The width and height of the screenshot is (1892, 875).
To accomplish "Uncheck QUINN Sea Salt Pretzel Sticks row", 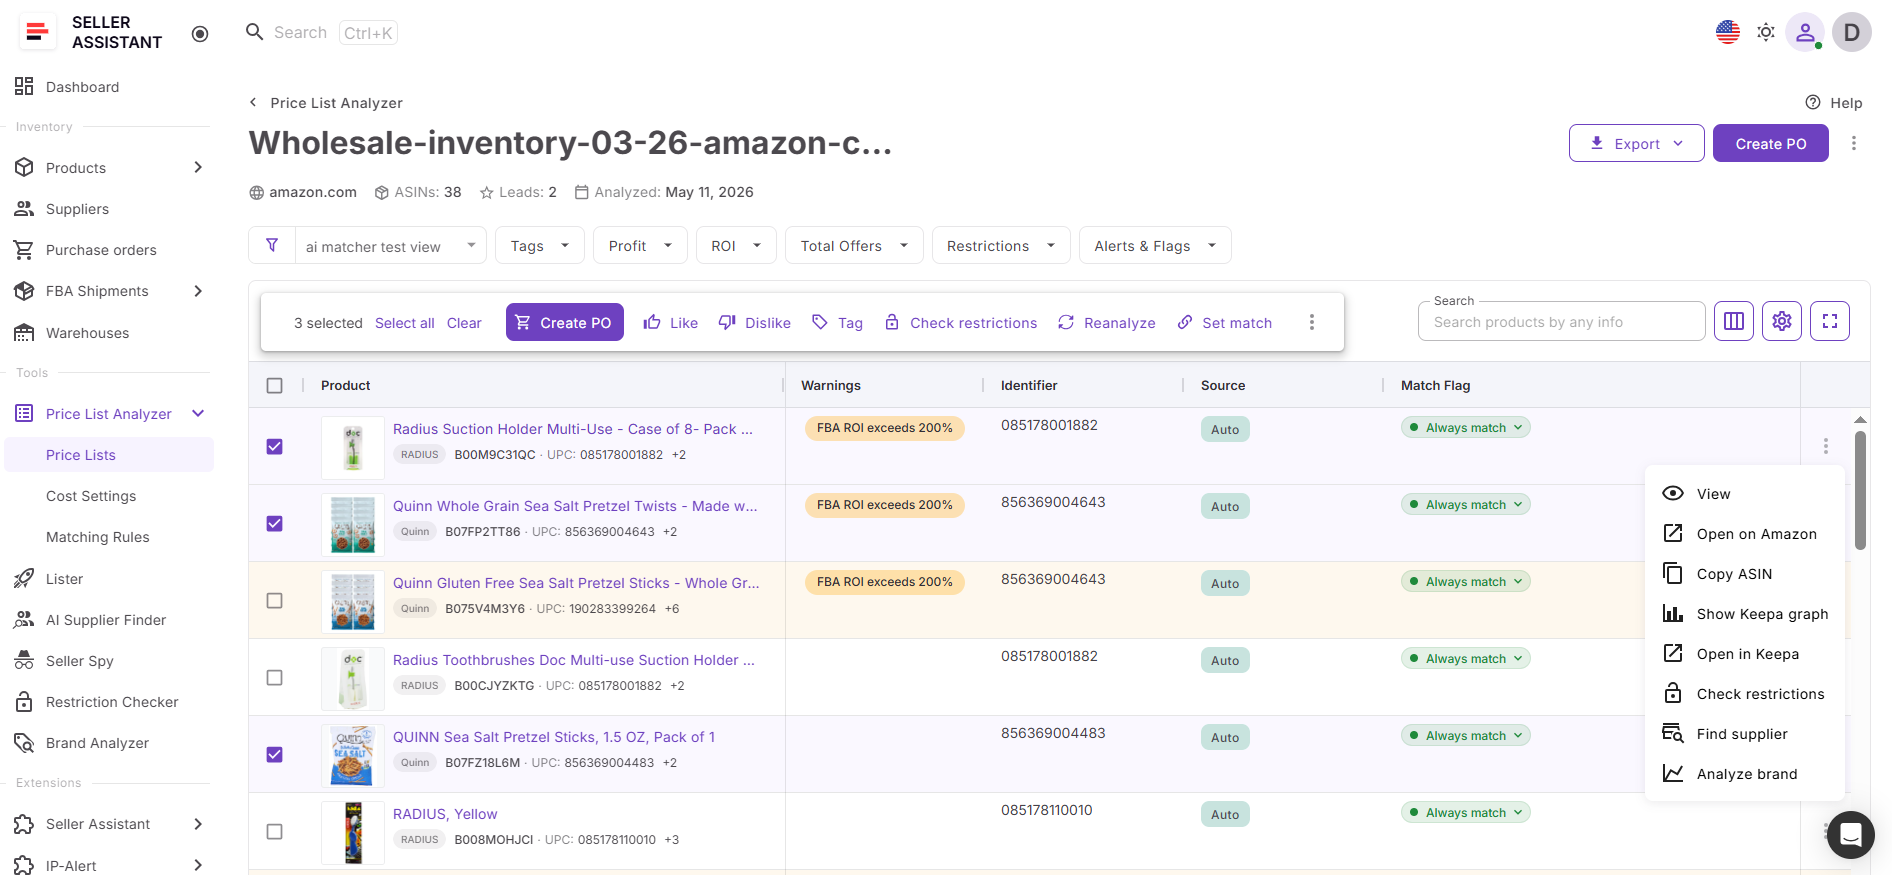I will click(275, 754).
